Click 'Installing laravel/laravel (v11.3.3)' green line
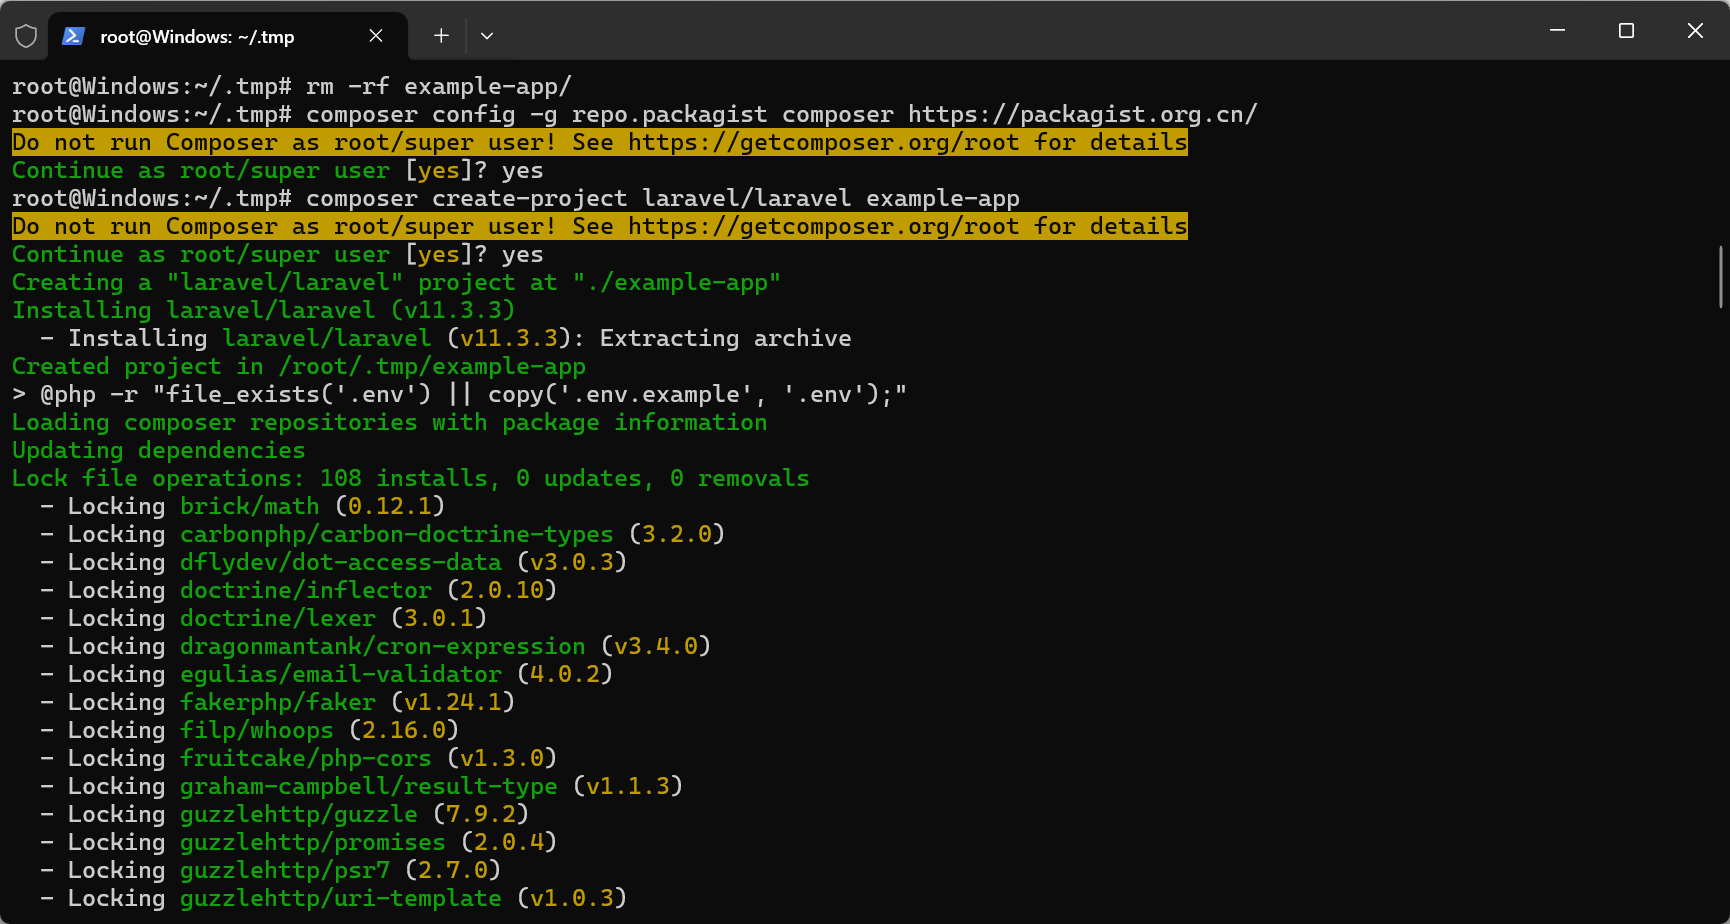 pos(264,310)
